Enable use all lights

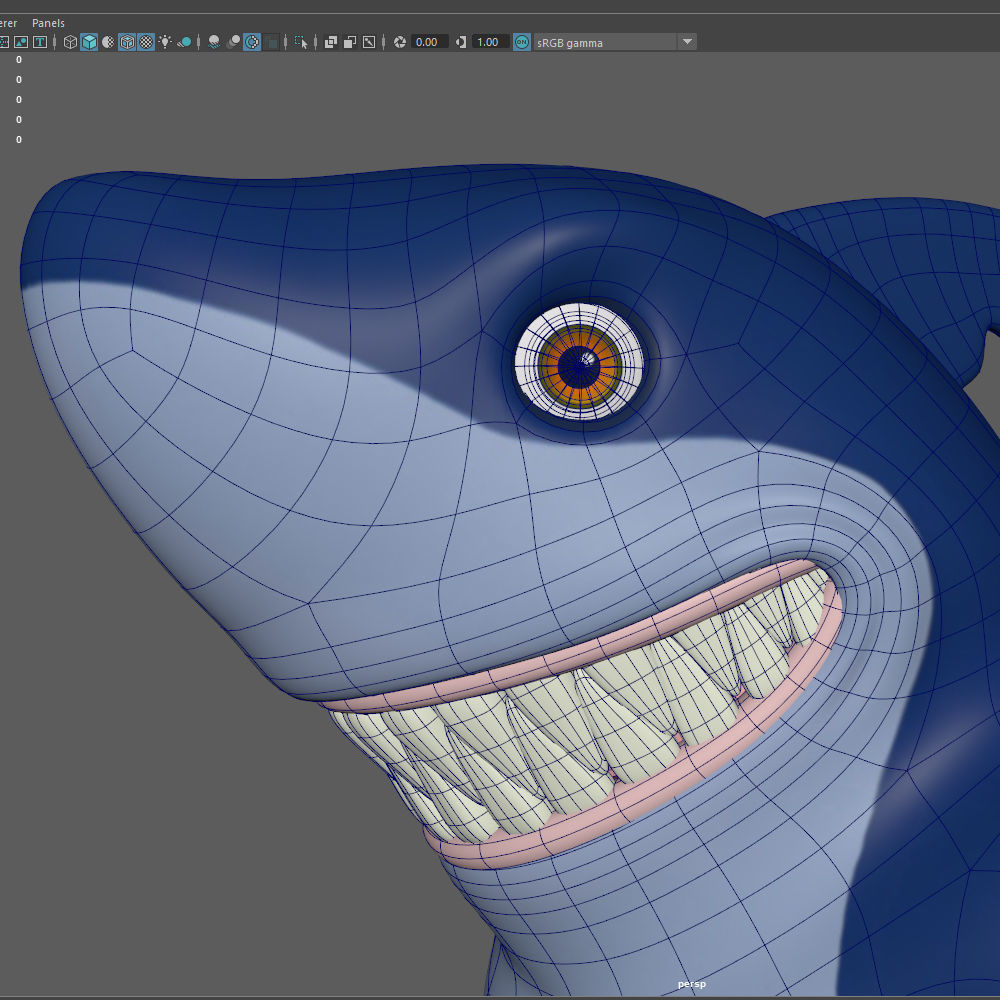[165, 42]
